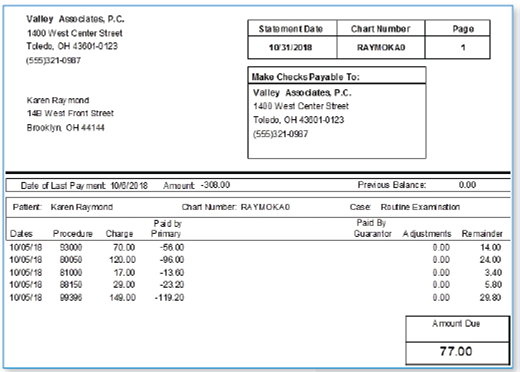520x372 pixels.
Task: Click the Amount Due total 77.00
Action: coord(456,351)
